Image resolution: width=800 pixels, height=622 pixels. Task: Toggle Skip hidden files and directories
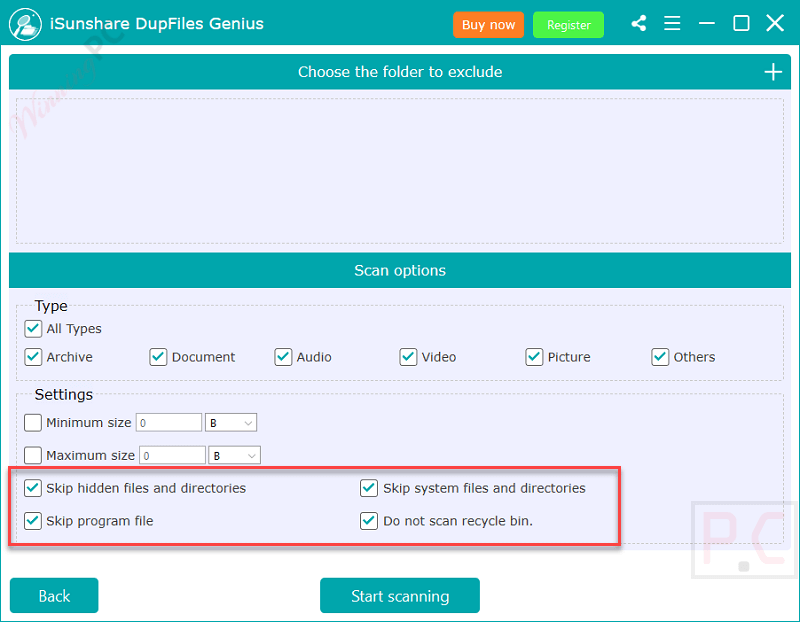pos(34,489)
